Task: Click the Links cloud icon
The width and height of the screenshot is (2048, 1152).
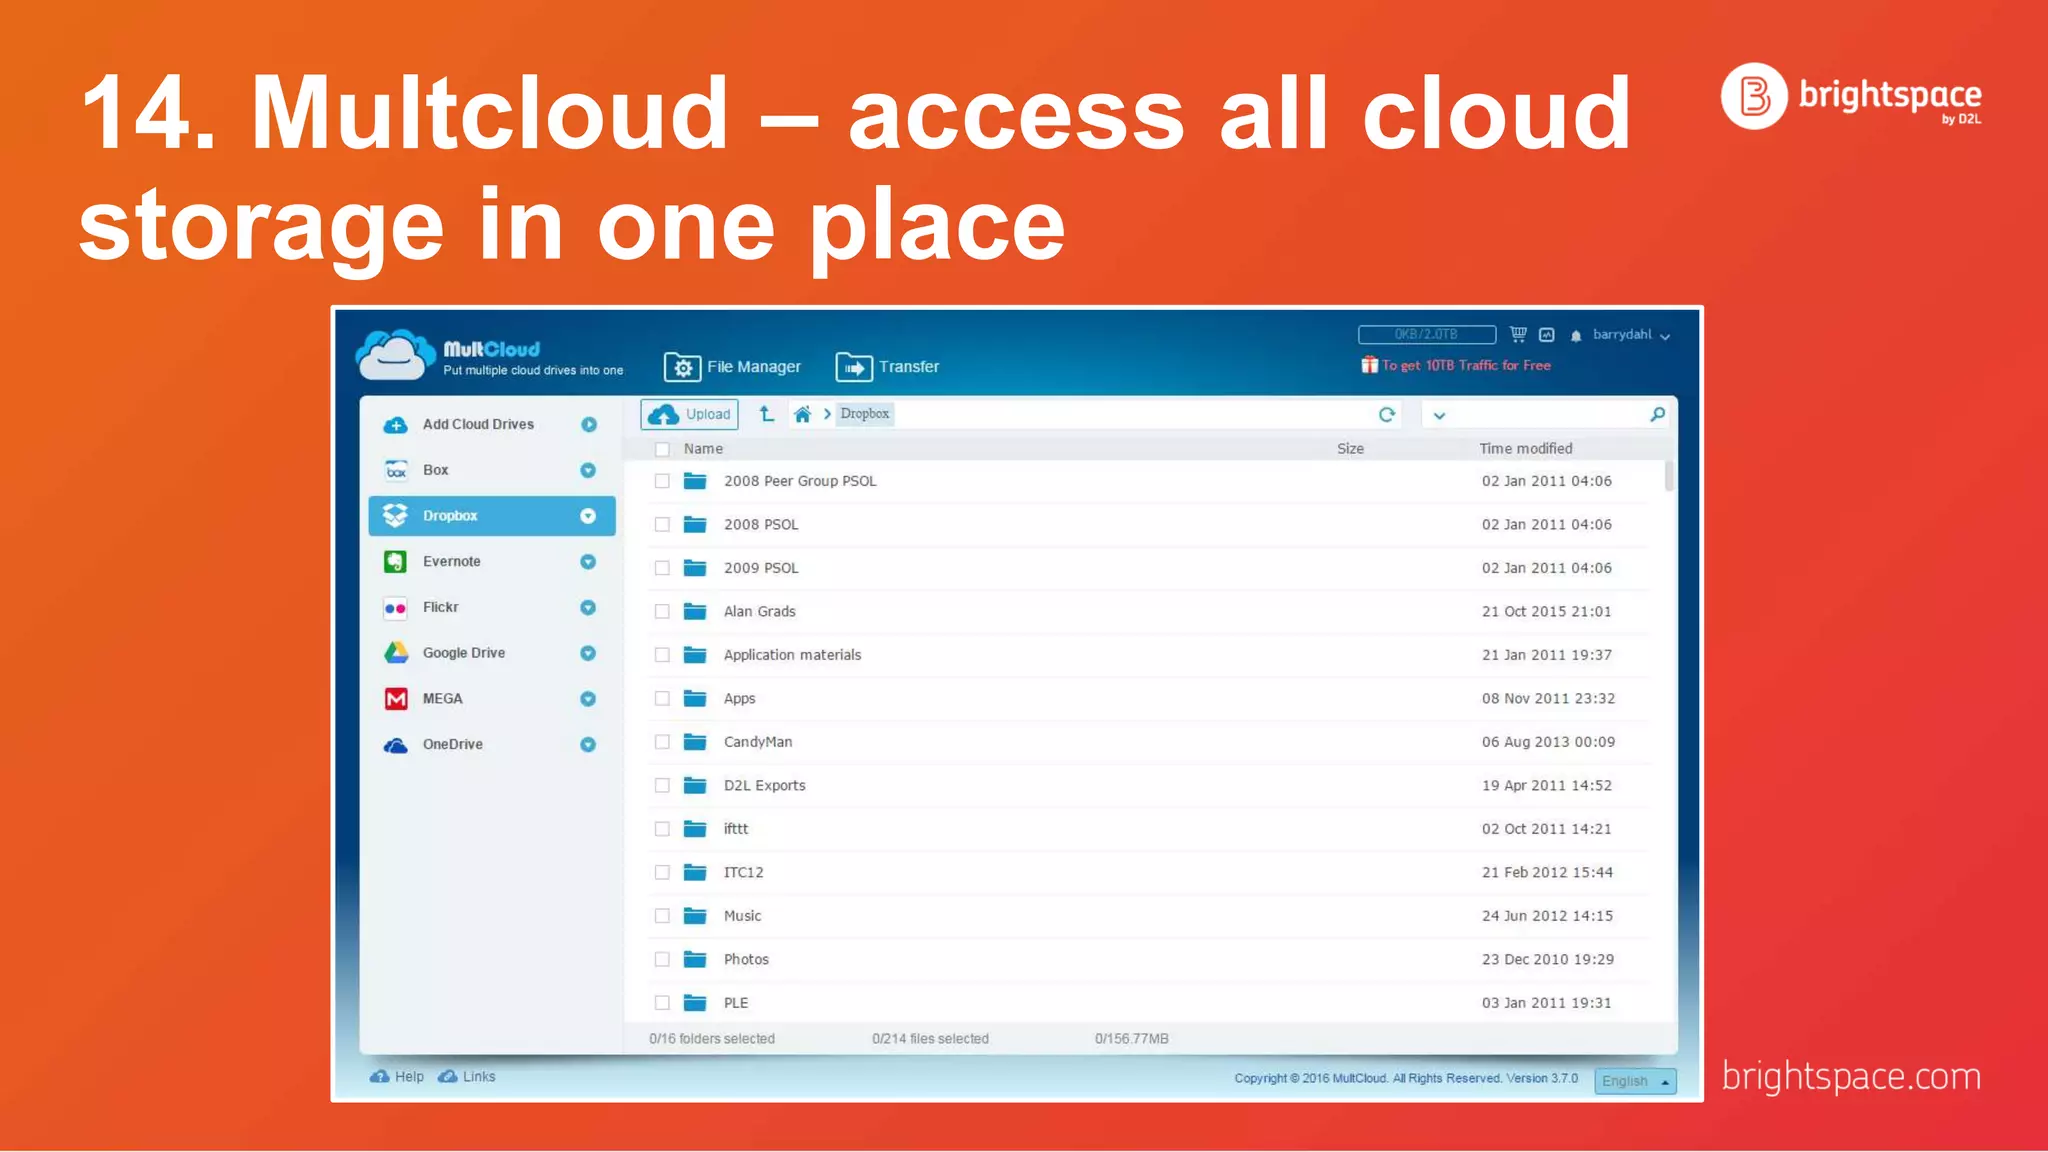Action: (x=448, y=1077)
